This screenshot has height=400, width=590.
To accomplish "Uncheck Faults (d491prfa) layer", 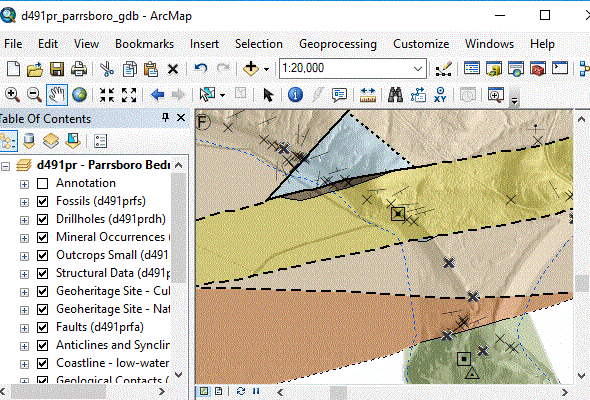I will pyautogui.click(x=43, y=327).
